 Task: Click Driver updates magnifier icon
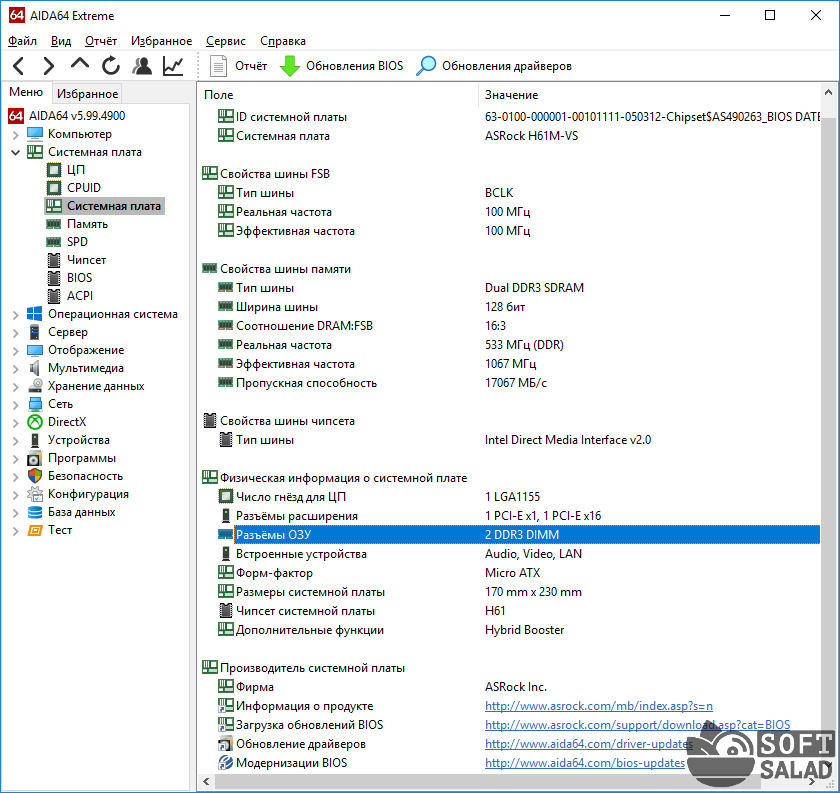(x=427, y=66)
